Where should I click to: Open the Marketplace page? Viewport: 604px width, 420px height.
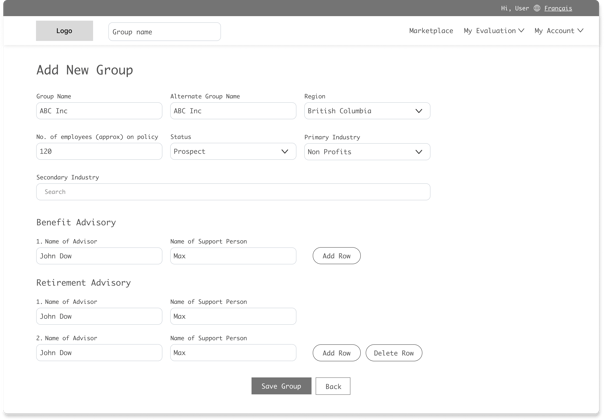coord(431,31)
